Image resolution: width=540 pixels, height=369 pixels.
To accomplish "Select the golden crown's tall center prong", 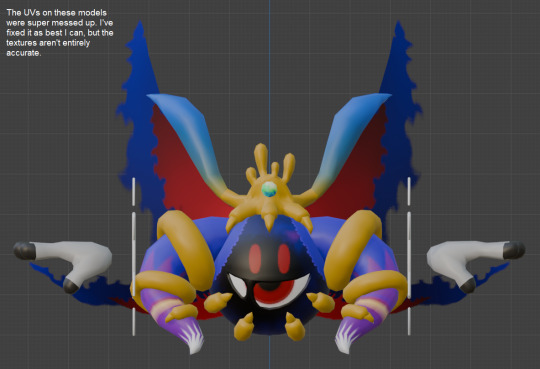I will (x=261, y=159).
